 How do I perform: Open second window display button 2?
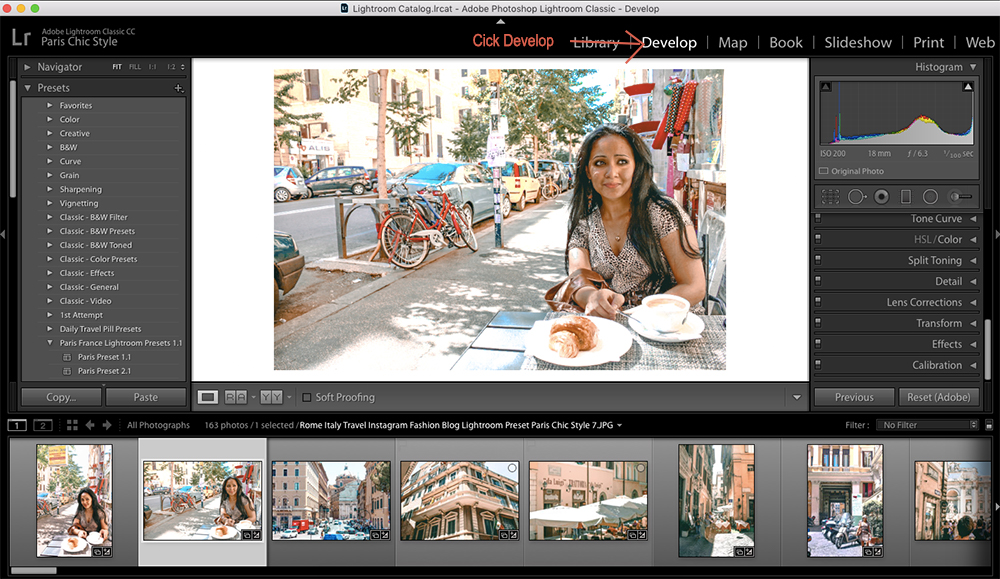(x=43, y=425)
